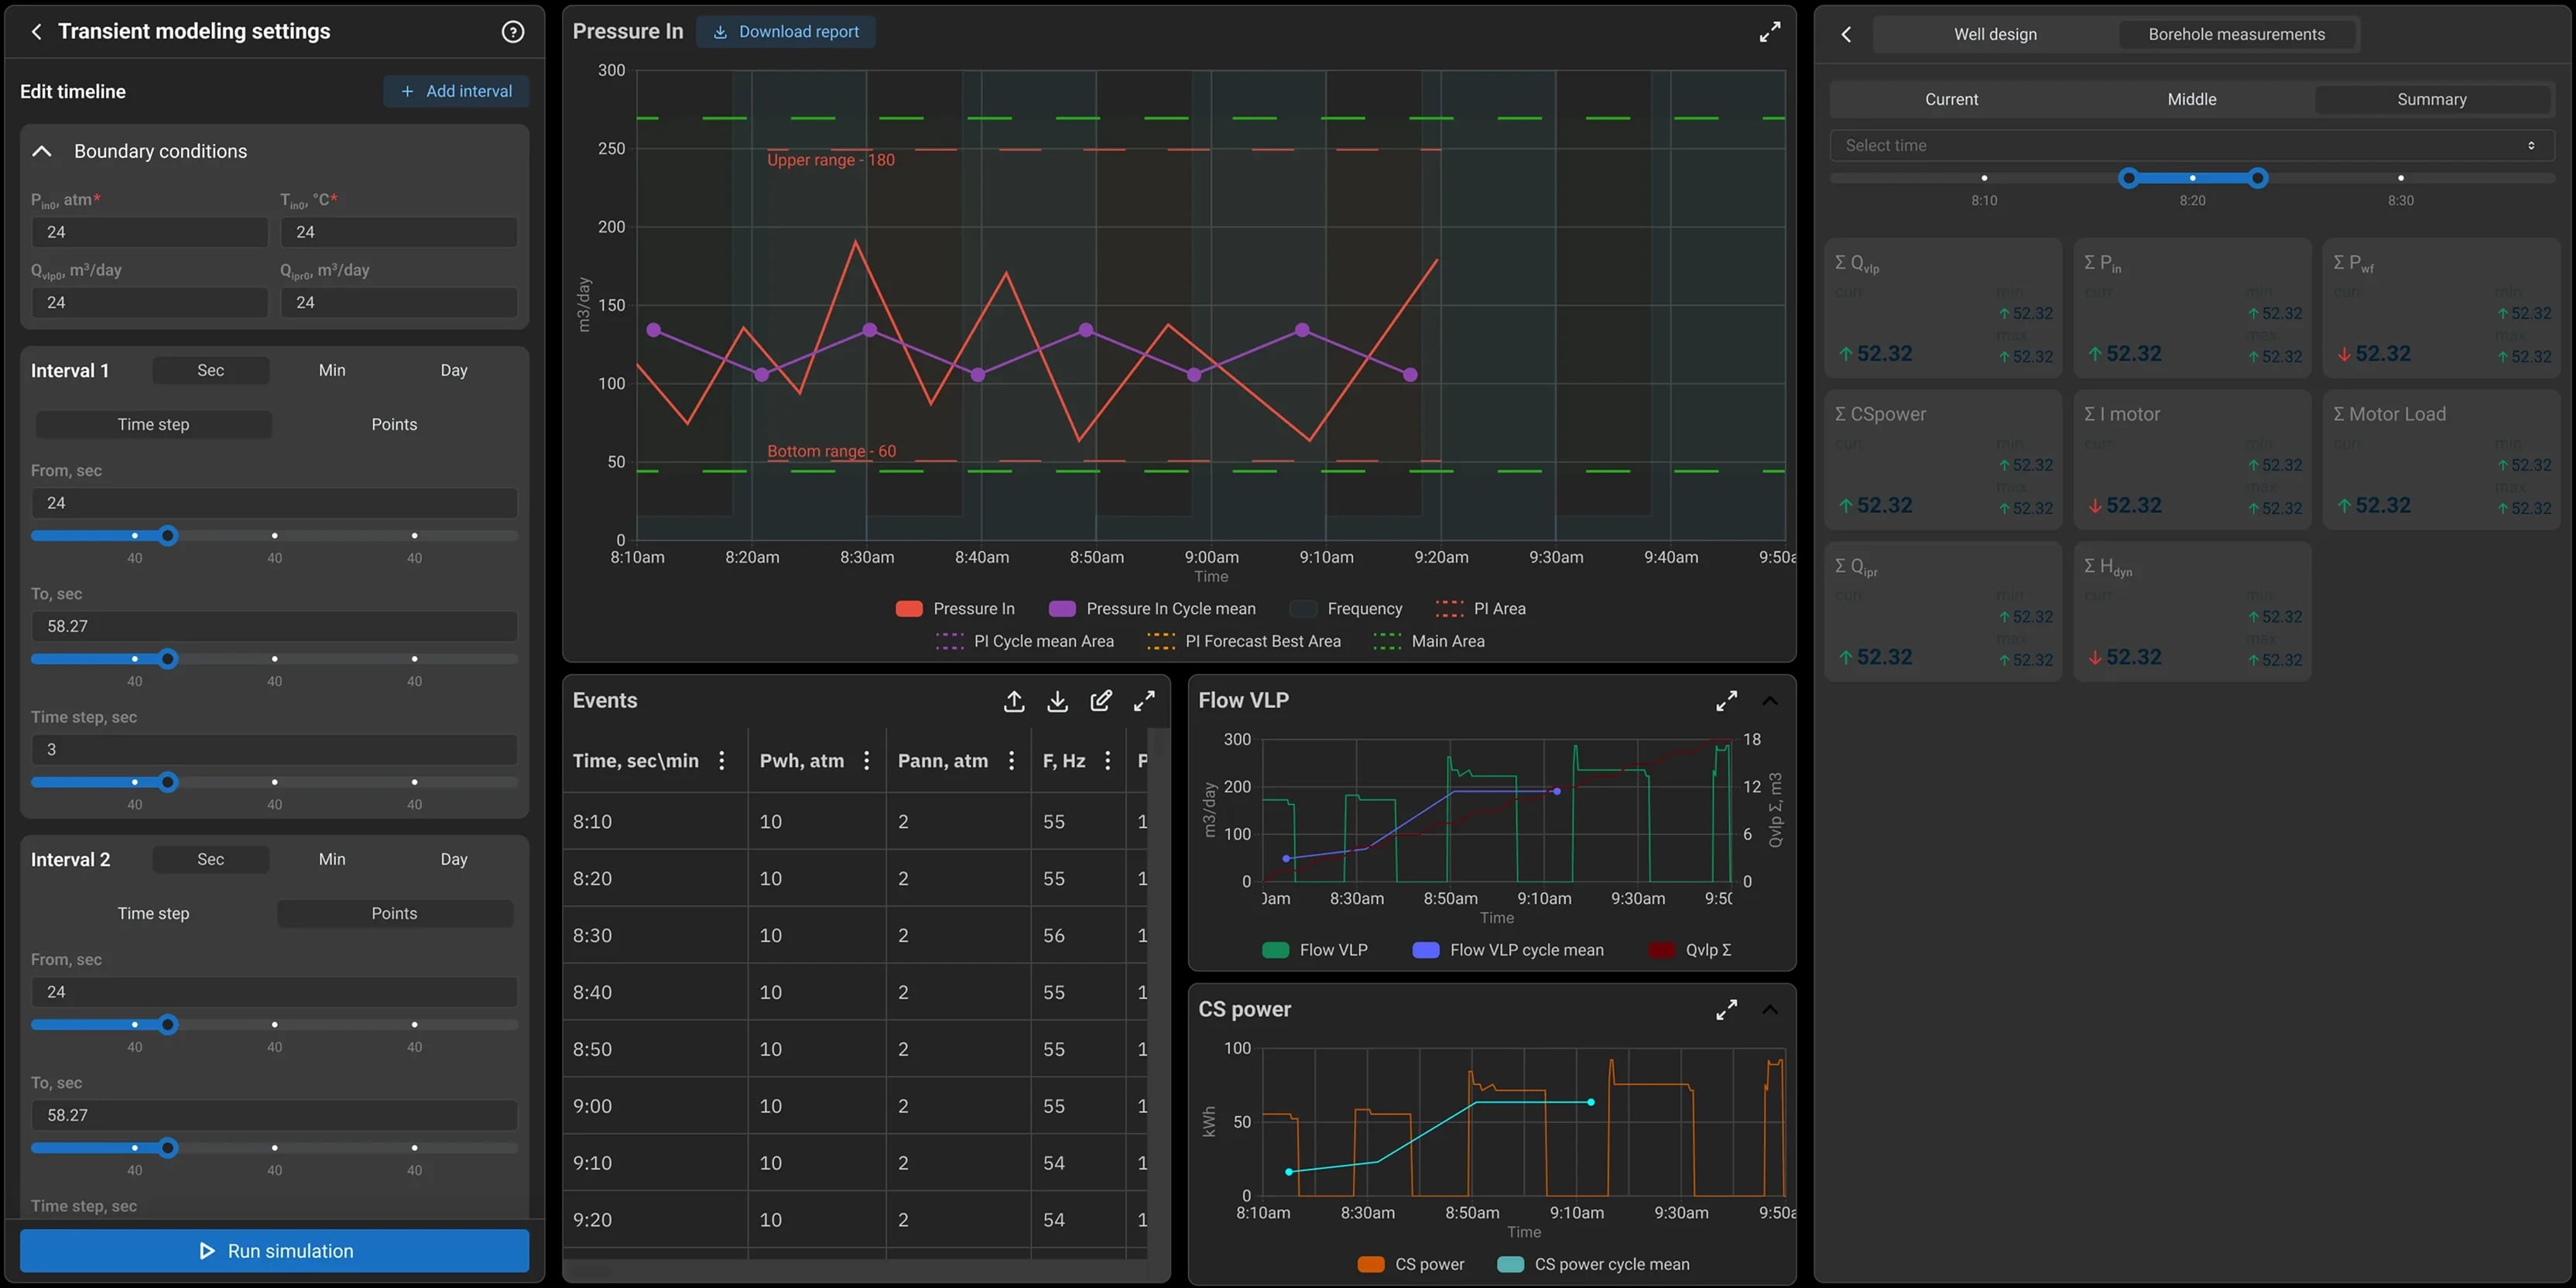
Task: Toggle CS power cycle mean legend
Action: 1594,1264
